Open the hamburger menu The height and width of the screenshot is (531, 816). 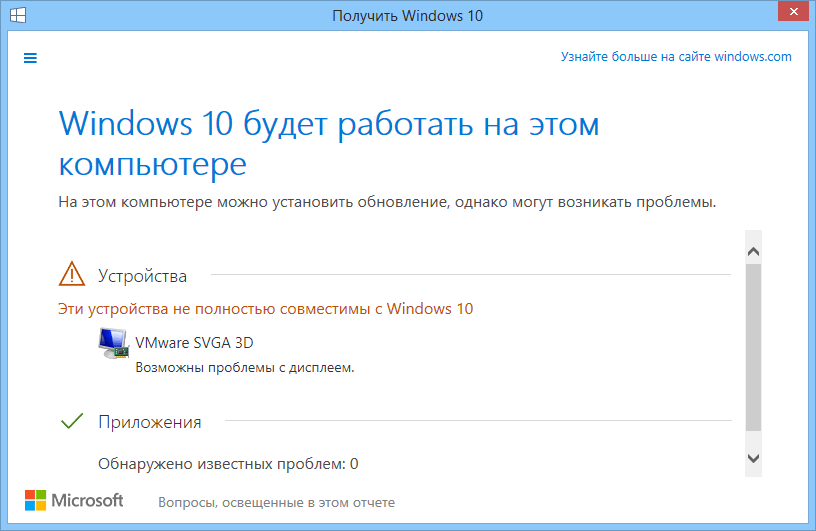point(30,58)
